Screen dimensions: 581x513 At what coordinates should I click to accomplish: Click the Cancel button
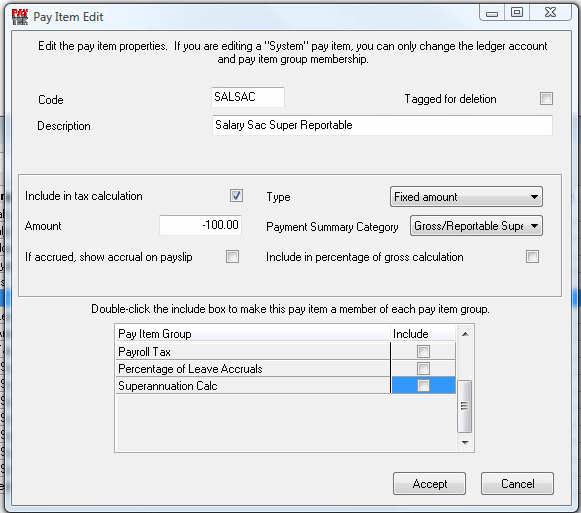tap(517, 483)
